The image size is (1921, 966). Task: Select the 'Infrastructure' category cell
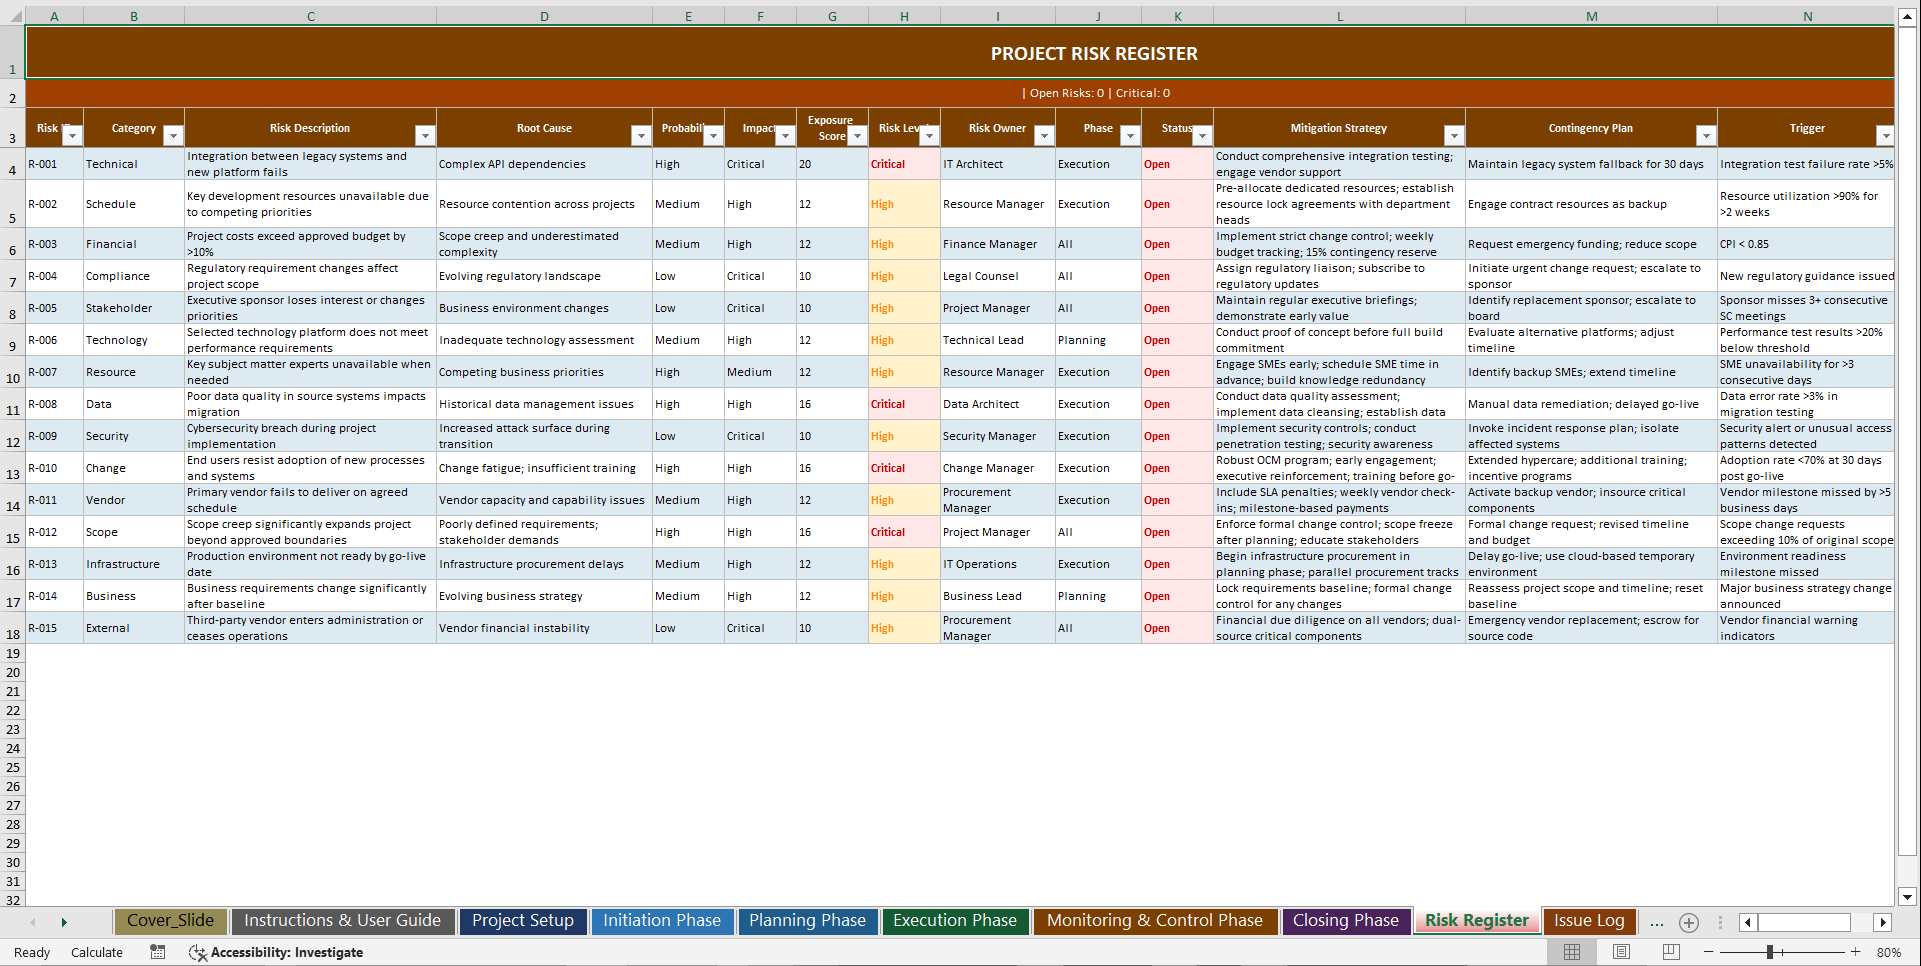pos(134,564)
